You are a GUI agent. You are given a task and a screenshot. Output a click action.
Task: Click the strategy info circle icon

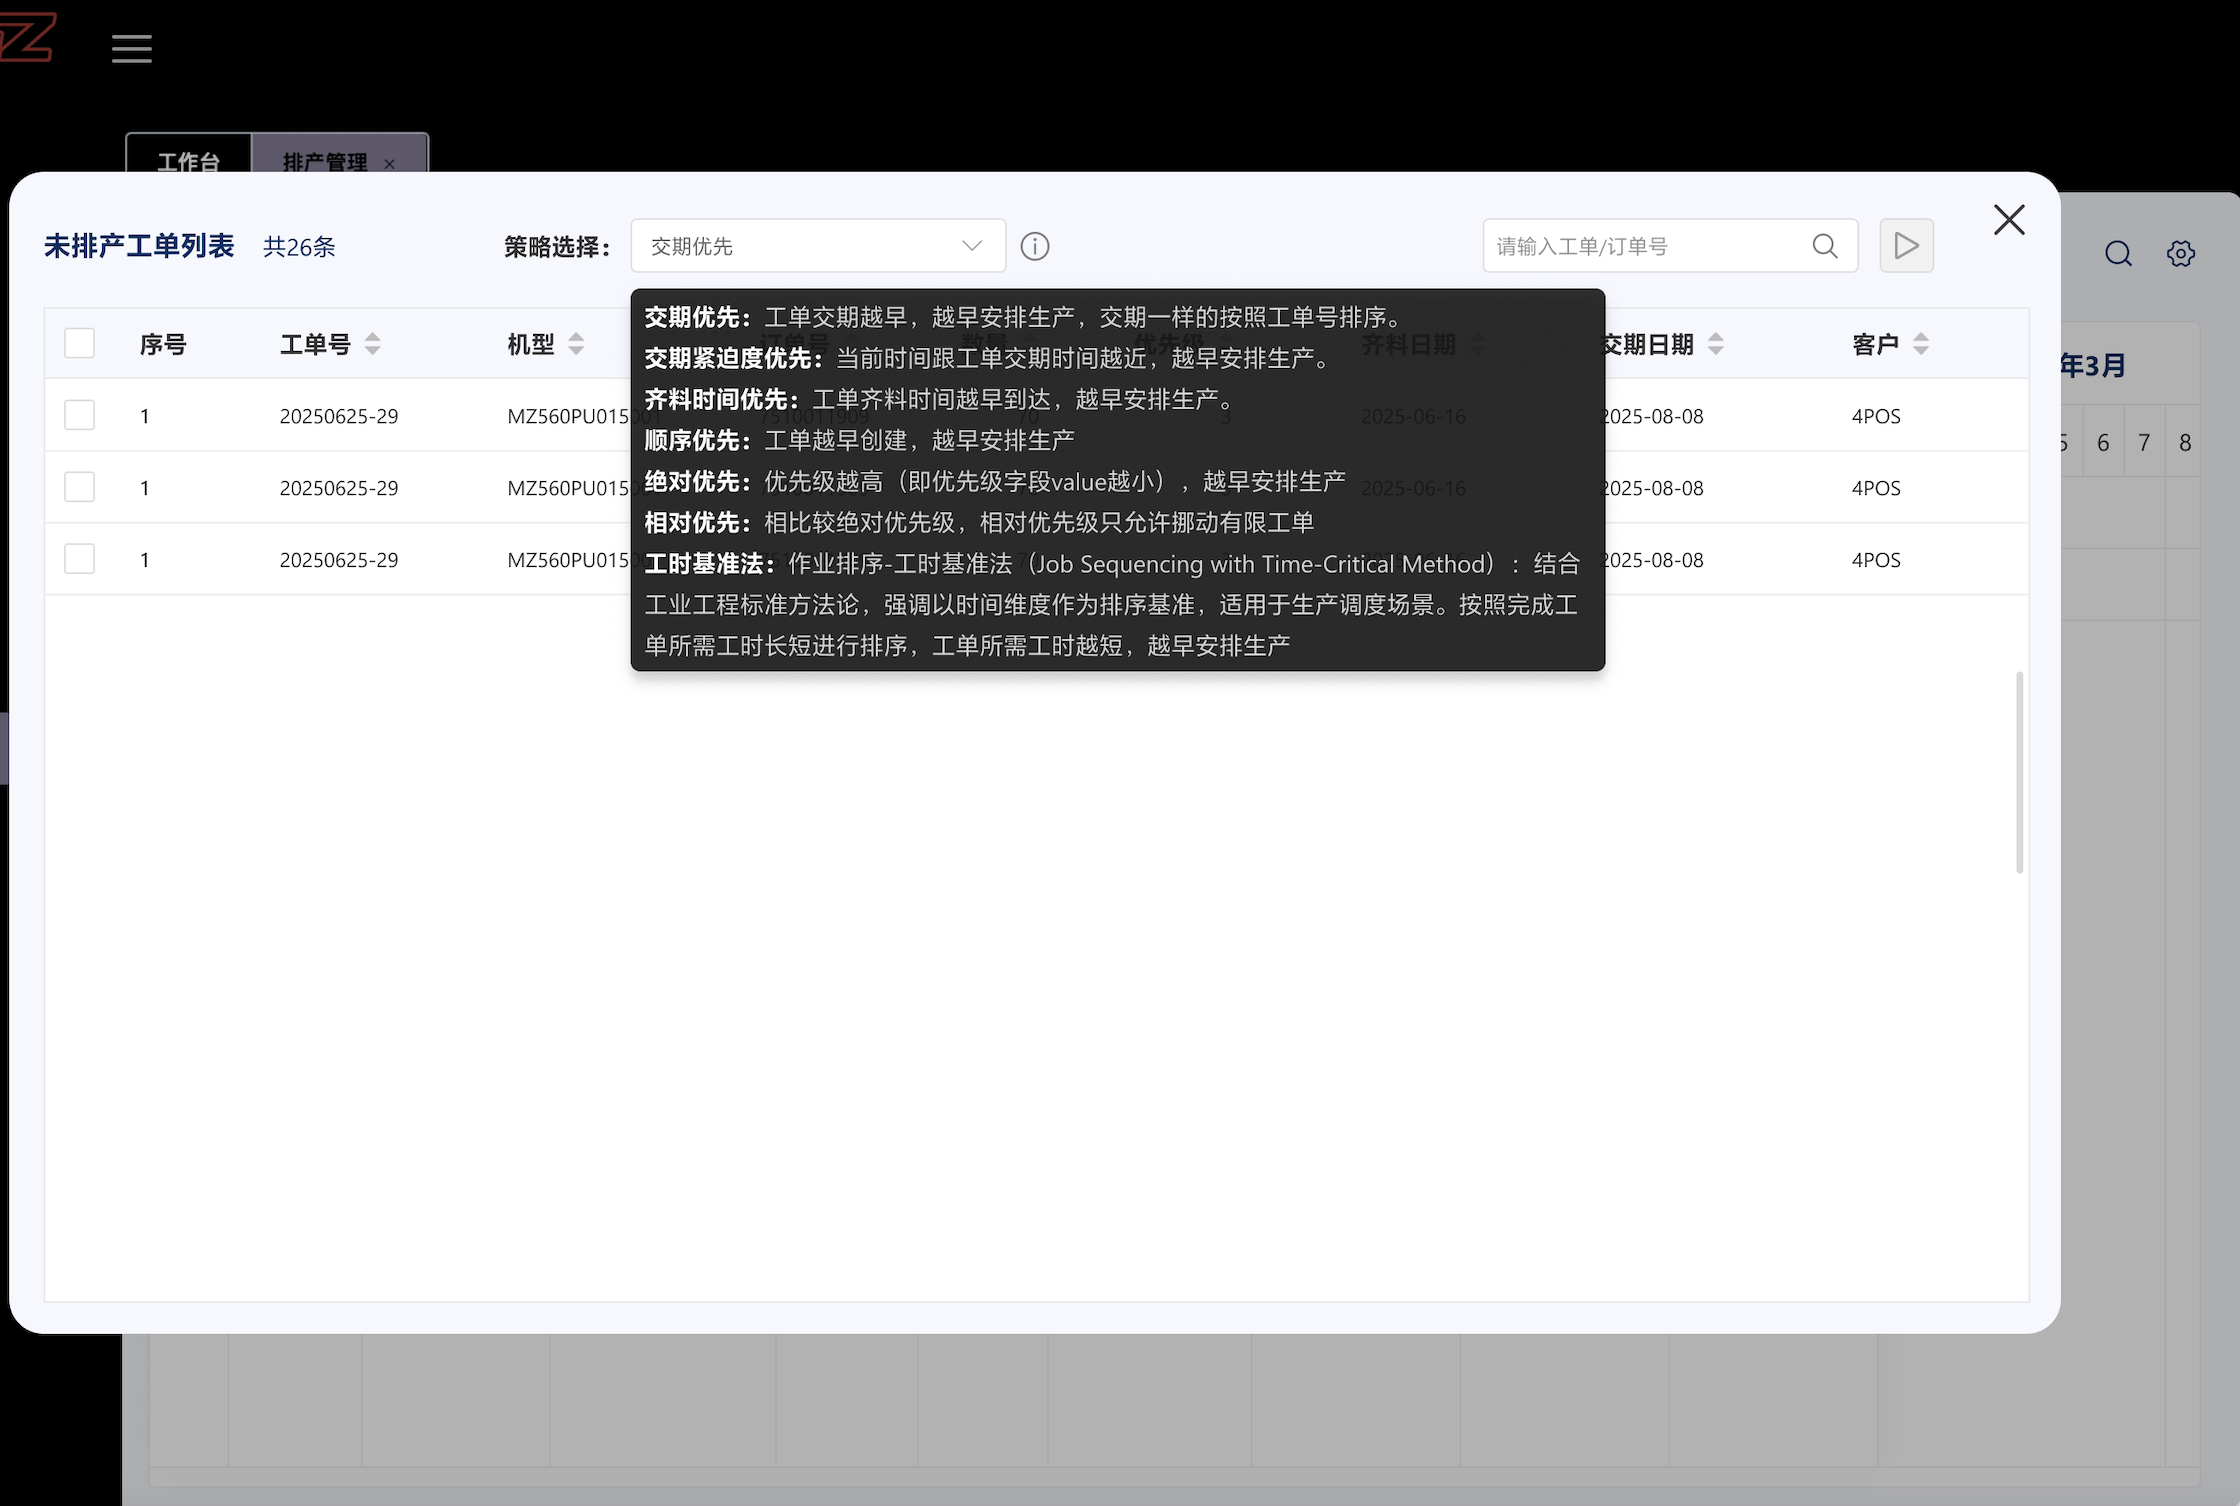1035,246
